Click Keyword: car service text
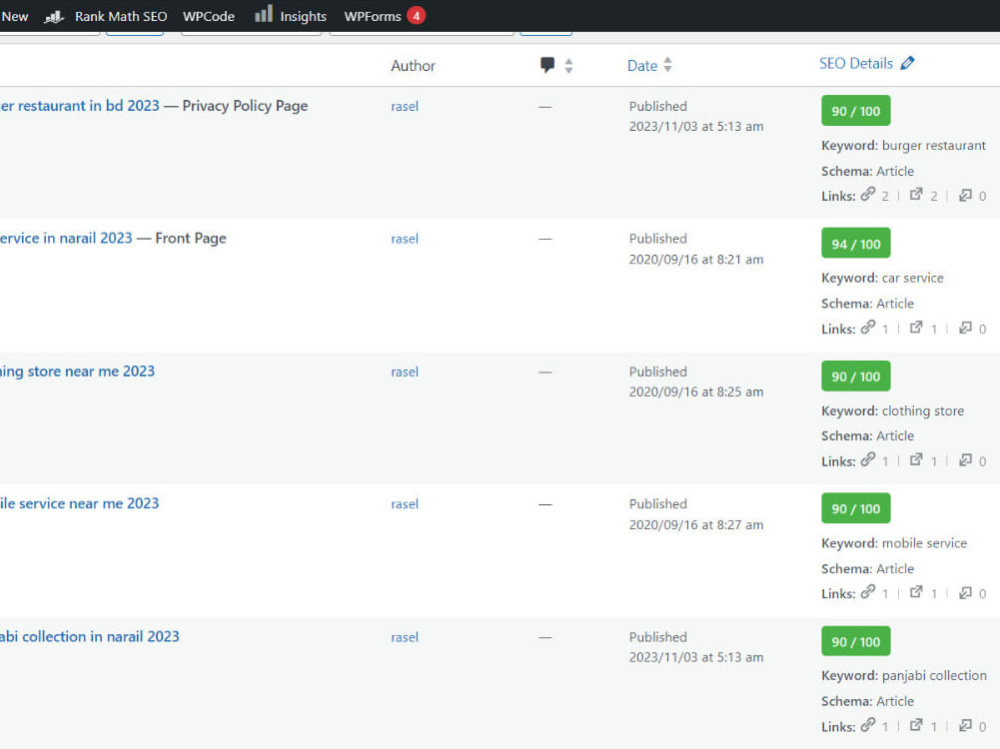1000x749 pixels. pyautogui.click(x=882, y=278)
